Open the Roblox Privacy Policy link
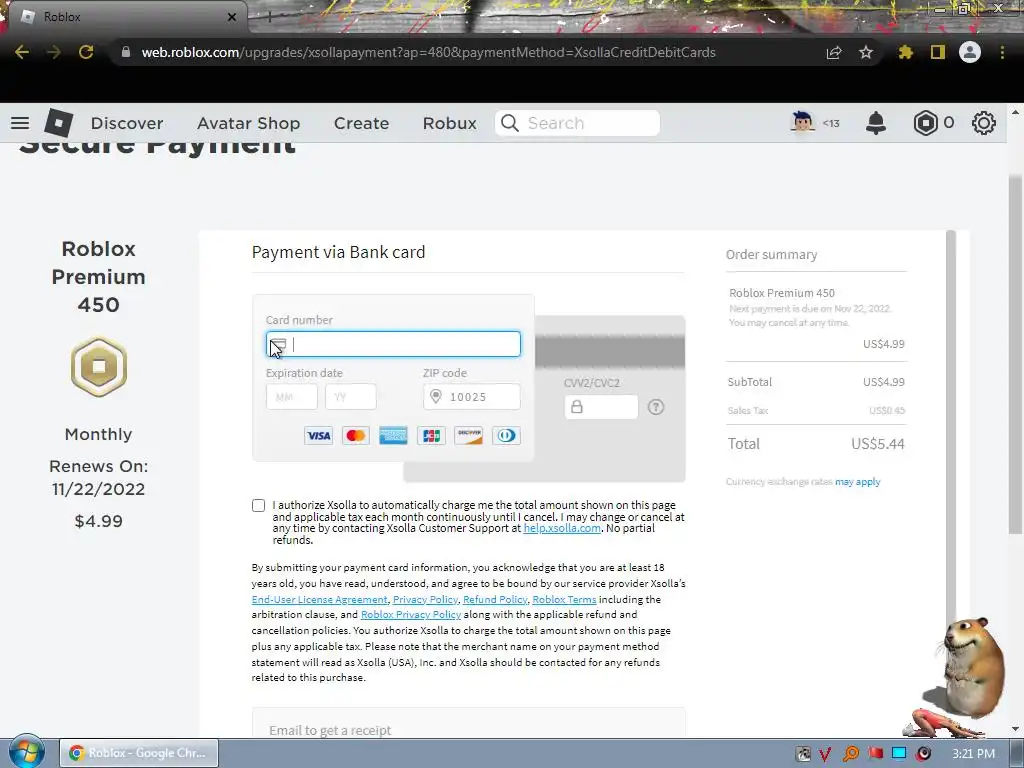1024x768 pixels. point(411,615)
